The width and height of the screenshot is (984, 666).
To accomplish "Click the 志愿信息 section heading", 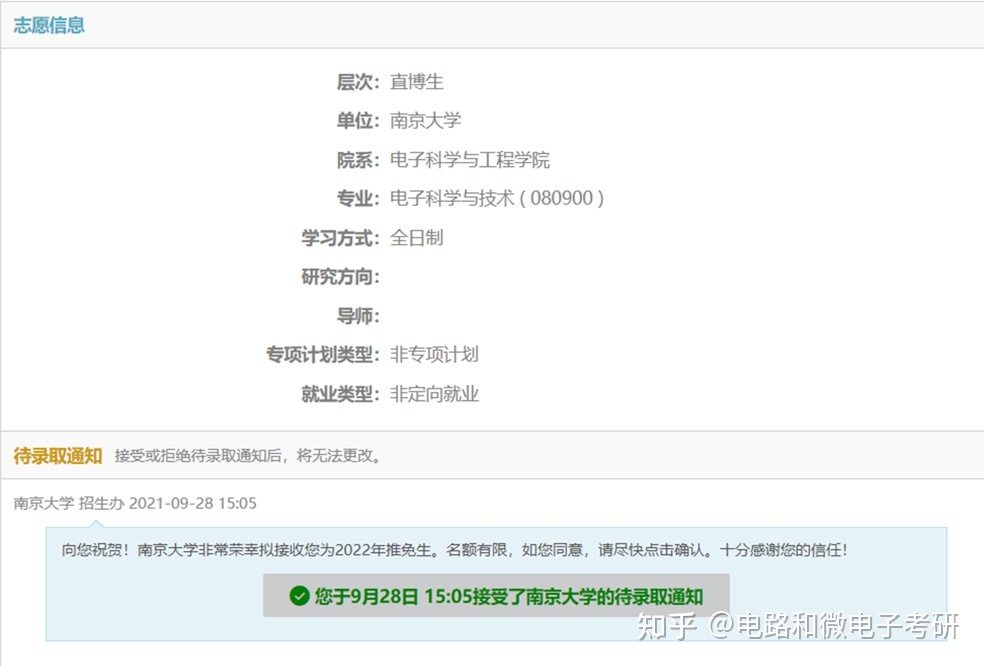I will (49, 25).
